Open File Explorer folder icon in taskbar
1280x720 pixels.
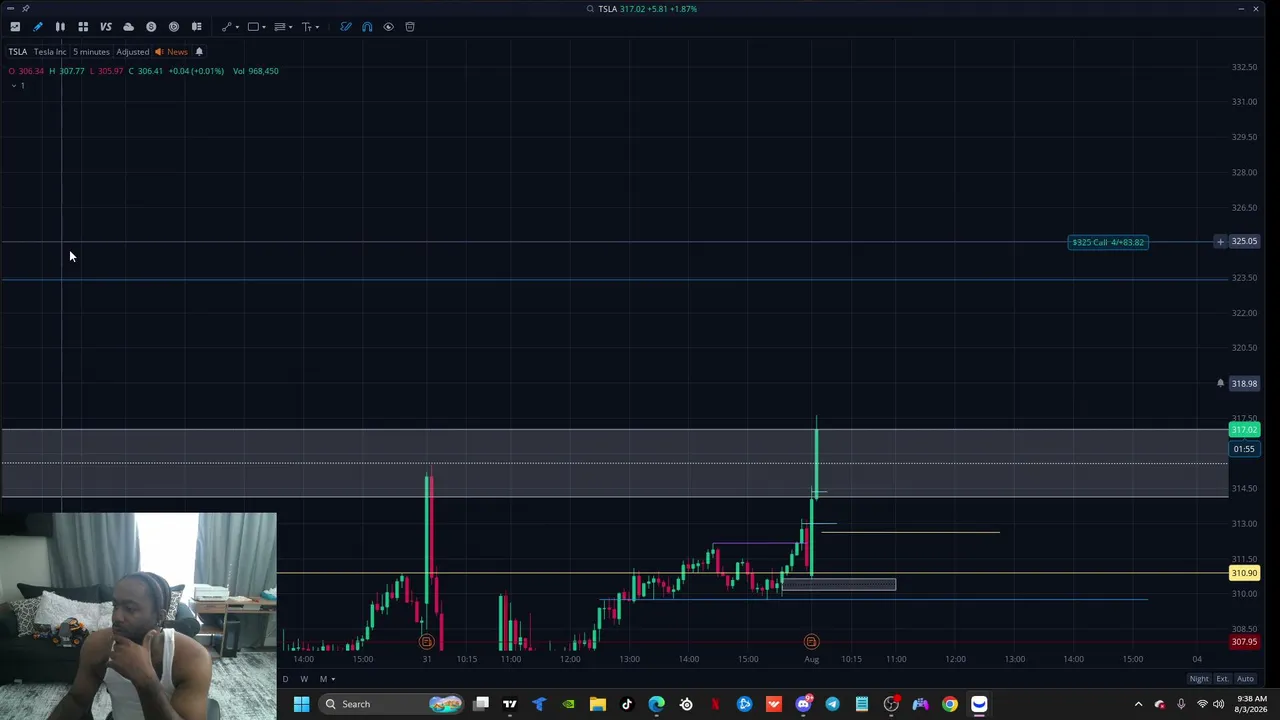tap(598, 704)
